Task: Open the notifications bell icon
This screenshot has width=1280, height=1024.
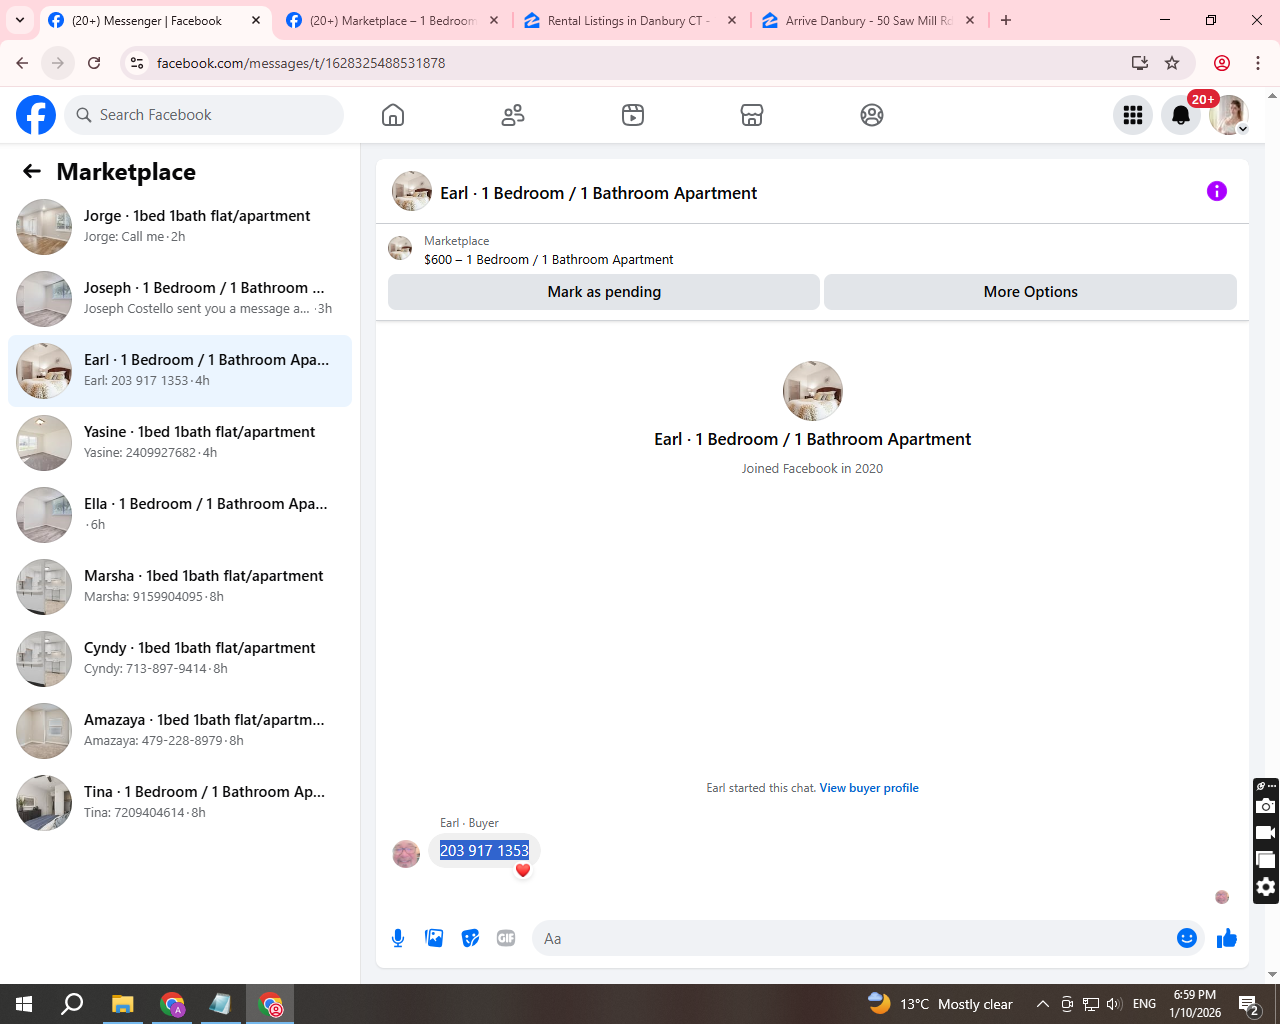Action: (1181, 115)
